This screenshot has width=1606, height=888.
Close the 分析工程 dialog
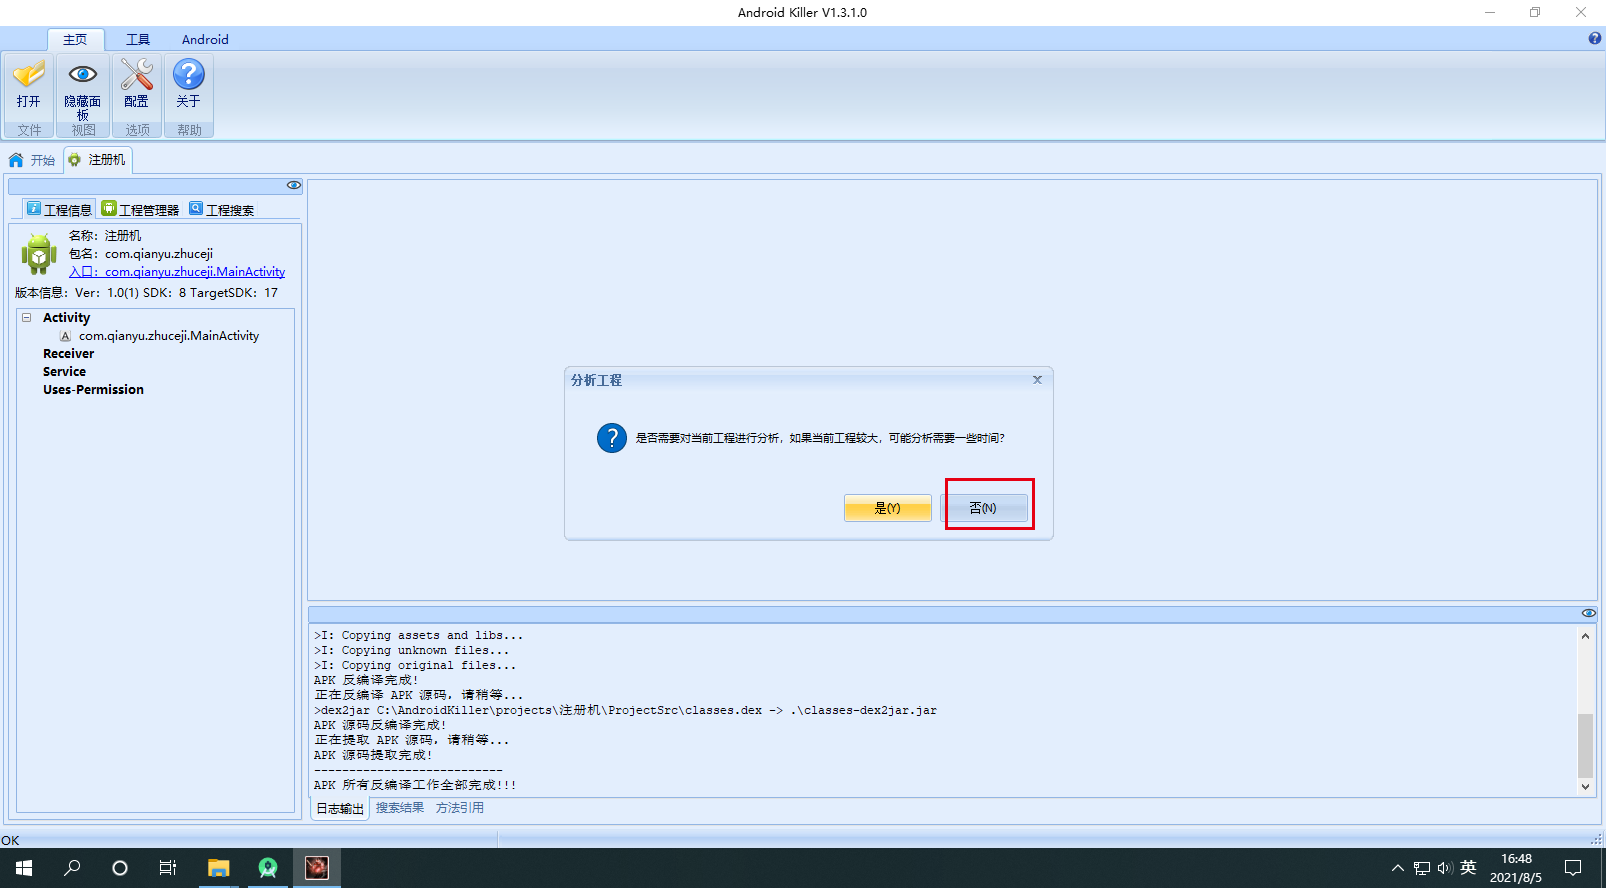point(1037,380)
